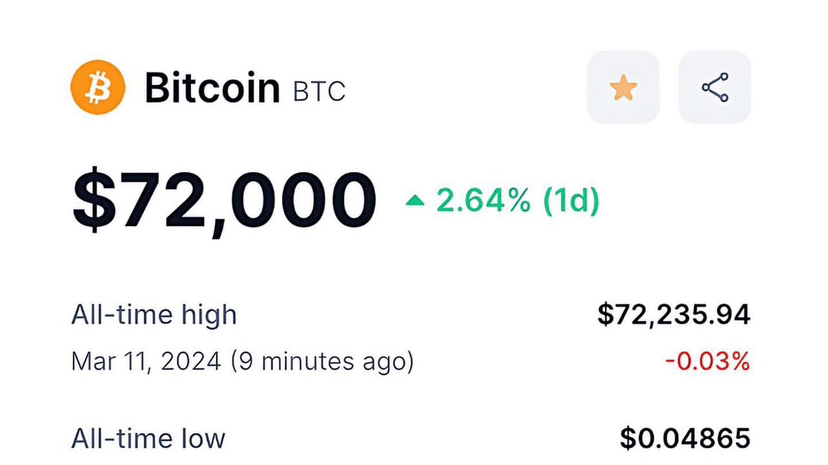Toggle the star favorite button

point(623,88)
